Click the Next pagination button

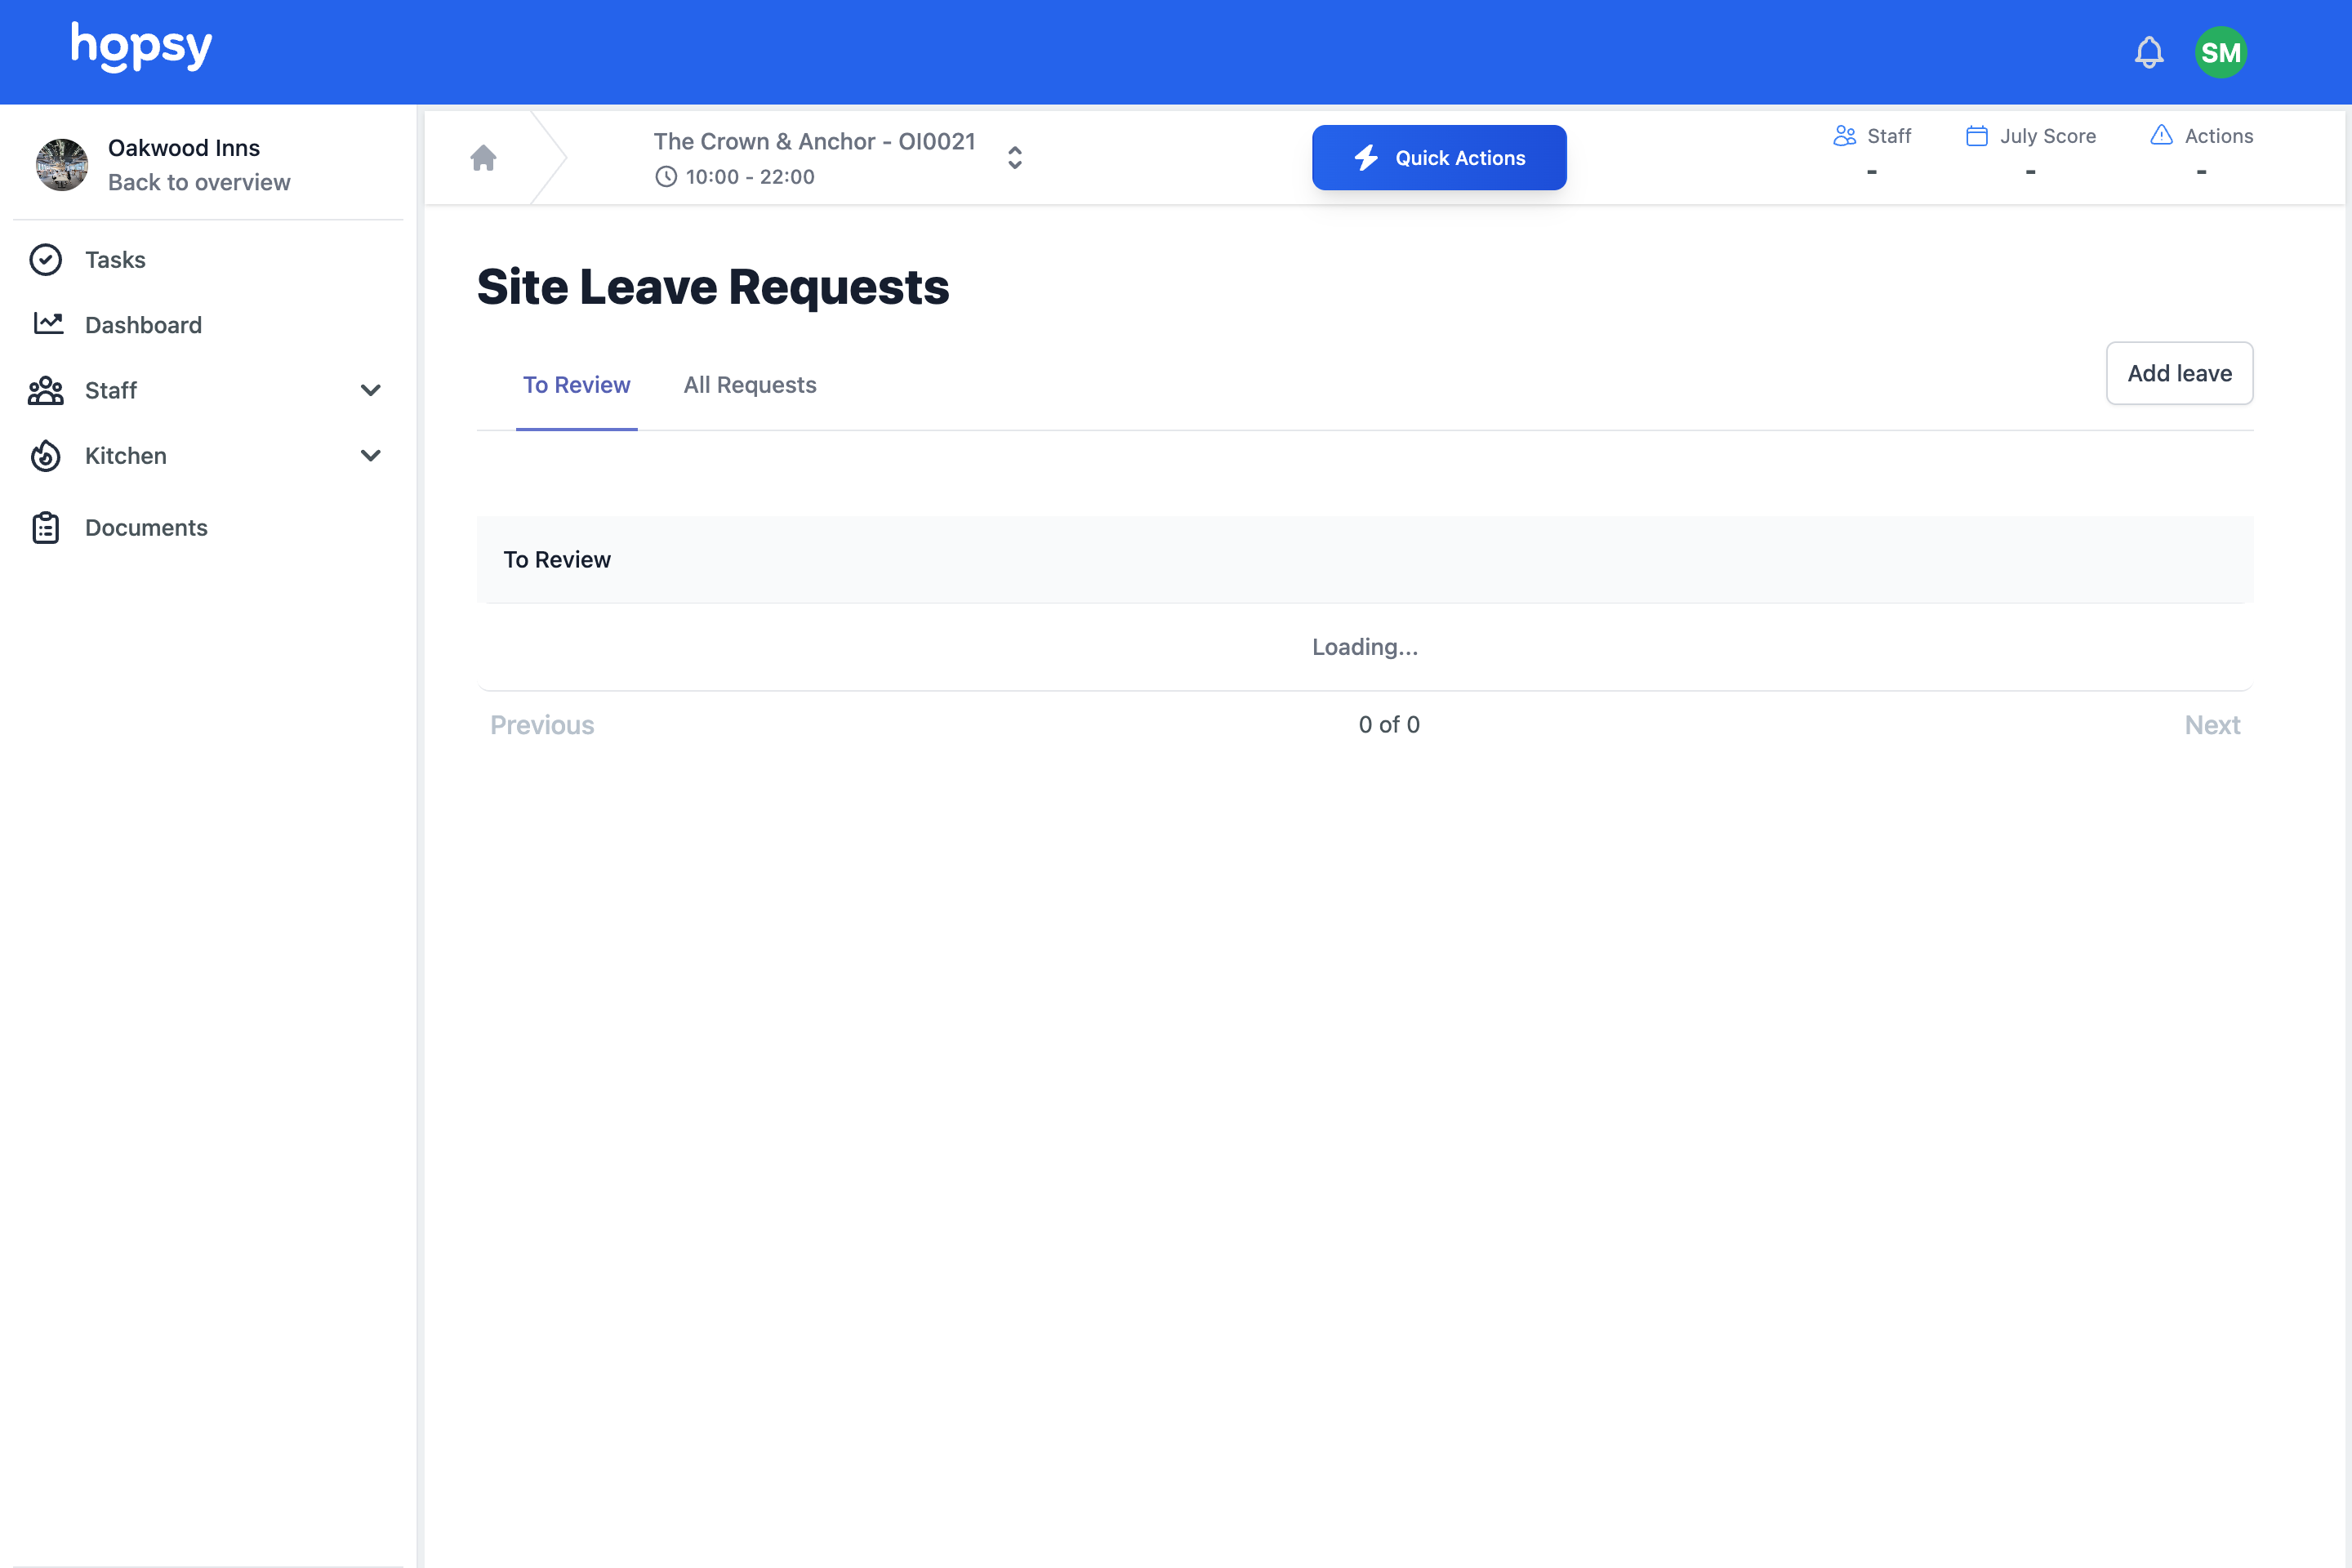pos(2212,725)
